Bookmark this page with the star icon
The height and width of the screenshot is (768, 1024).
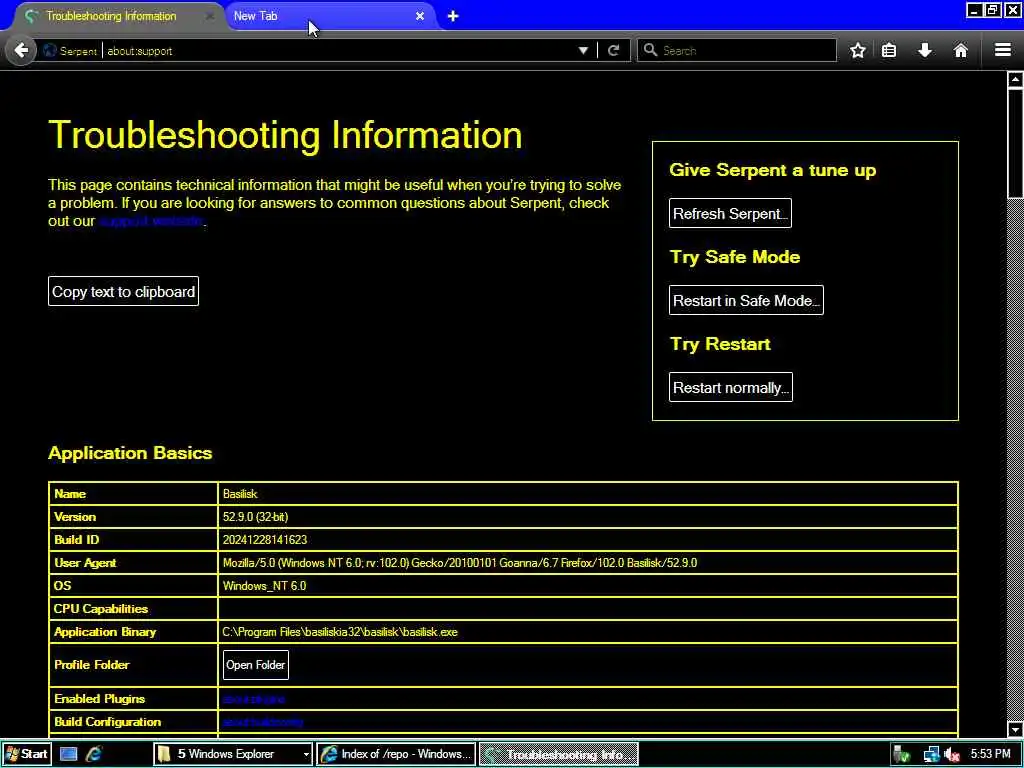857,50
